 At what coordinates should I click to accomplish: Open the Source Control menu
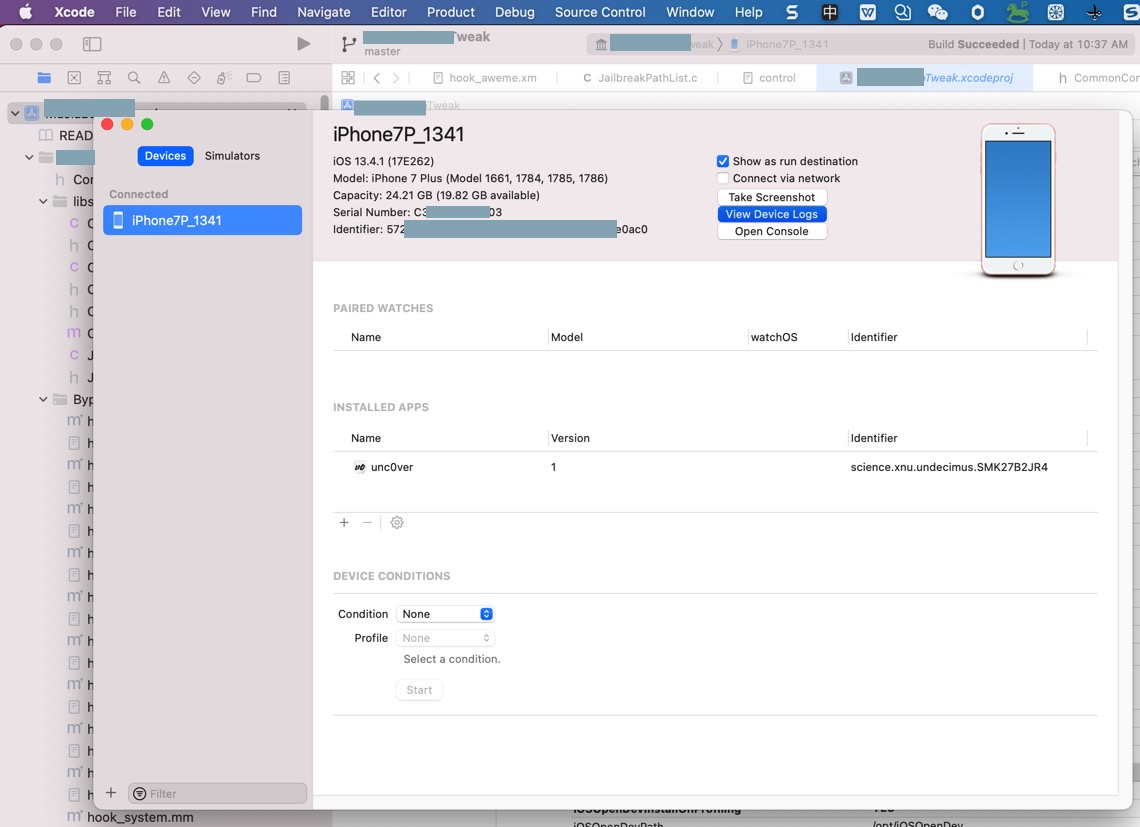pos(600,12)
